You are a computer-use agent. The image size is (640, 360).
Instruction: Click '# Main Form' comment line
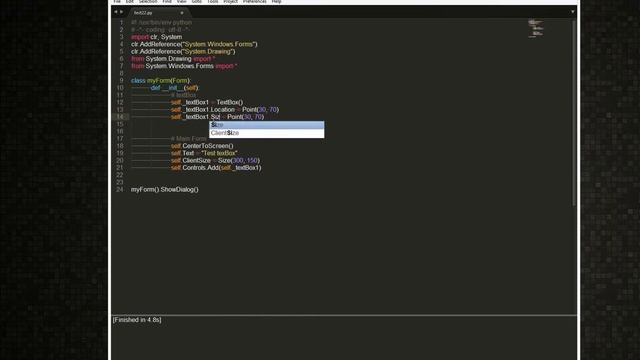[189, 139]
